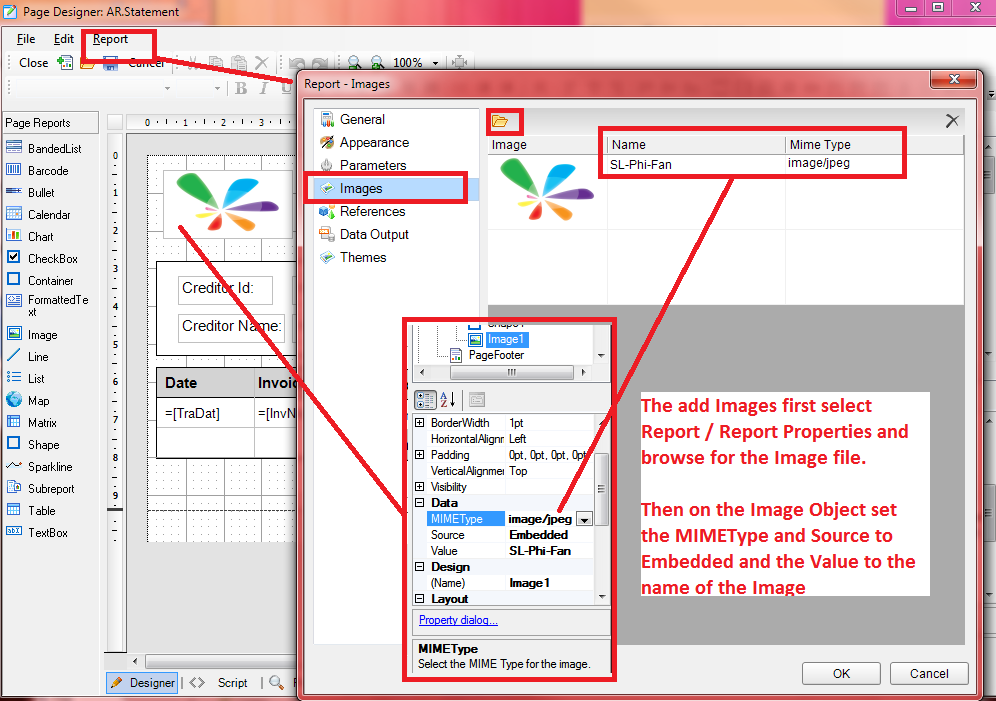
Task: Click the fit-to-page icon after zoom
Action: pos(459,63)
